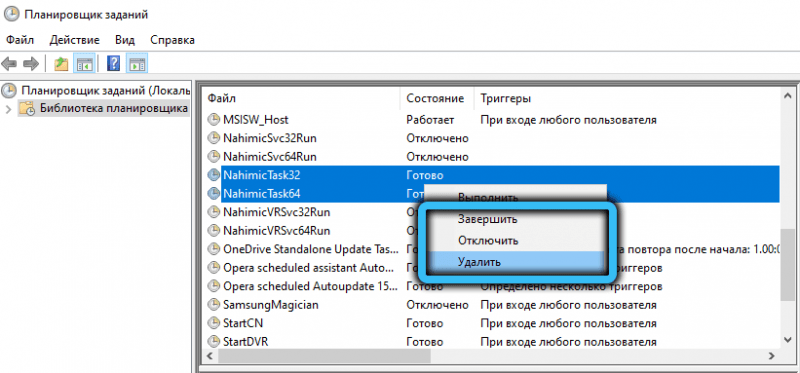Click the clock icon beside NahimicSvc64Run
800x373 pixels.
[213, 157]
